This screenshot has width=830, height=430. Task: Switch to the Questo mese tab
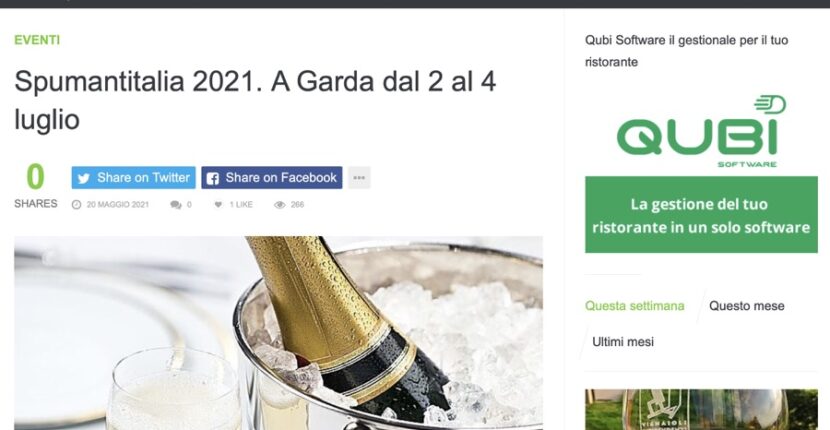point(746,306)
